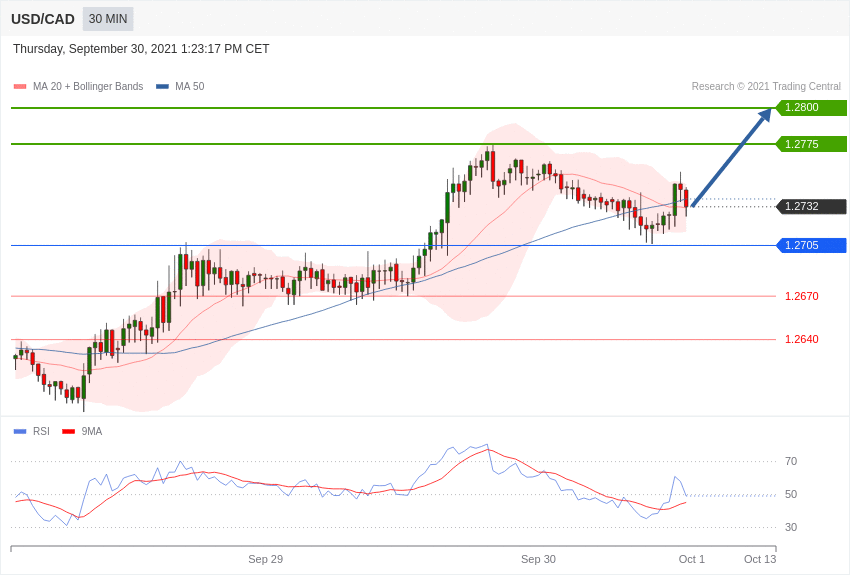Click the 1.2775 resistance price tag
Image resolution: width=850 pixels, height=576 pixels.
pyautogui.click(x=812, y=144)
